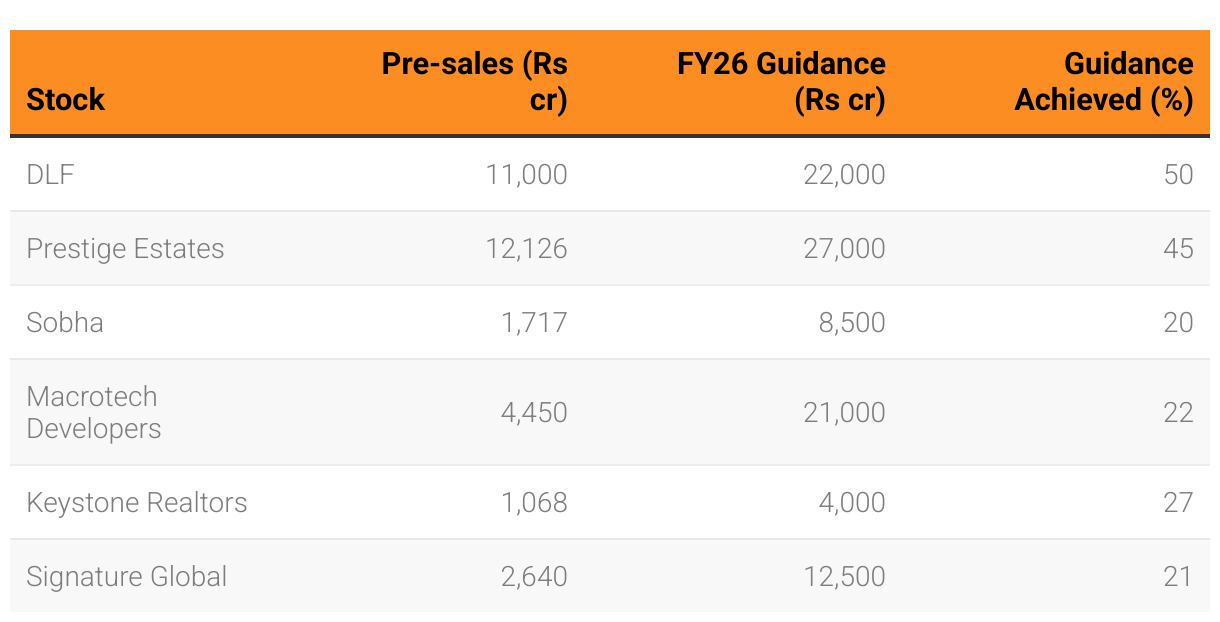The image size is (1220, 622).
Task: Select the Keystone Realtors row label
Action: pos(137,502)
